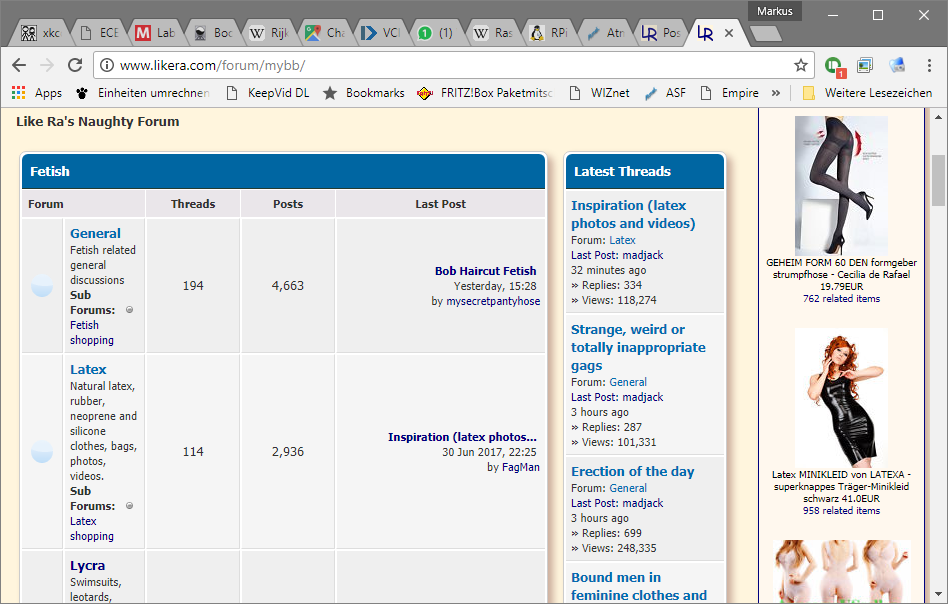Open the Bob Haircut Fetish last post
The height and width of the screenshot is (604, 948).
tap(485, 271)
